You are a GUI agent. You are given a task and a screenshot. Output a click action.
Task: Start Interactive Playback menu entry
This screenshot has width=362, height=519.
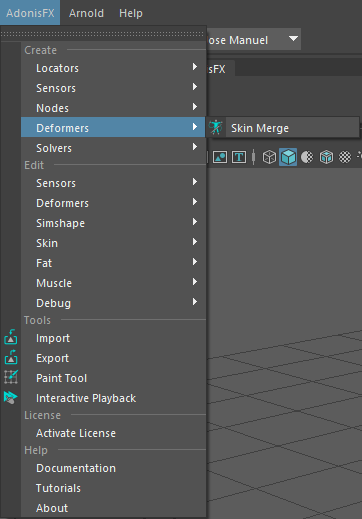coord(113,398)
